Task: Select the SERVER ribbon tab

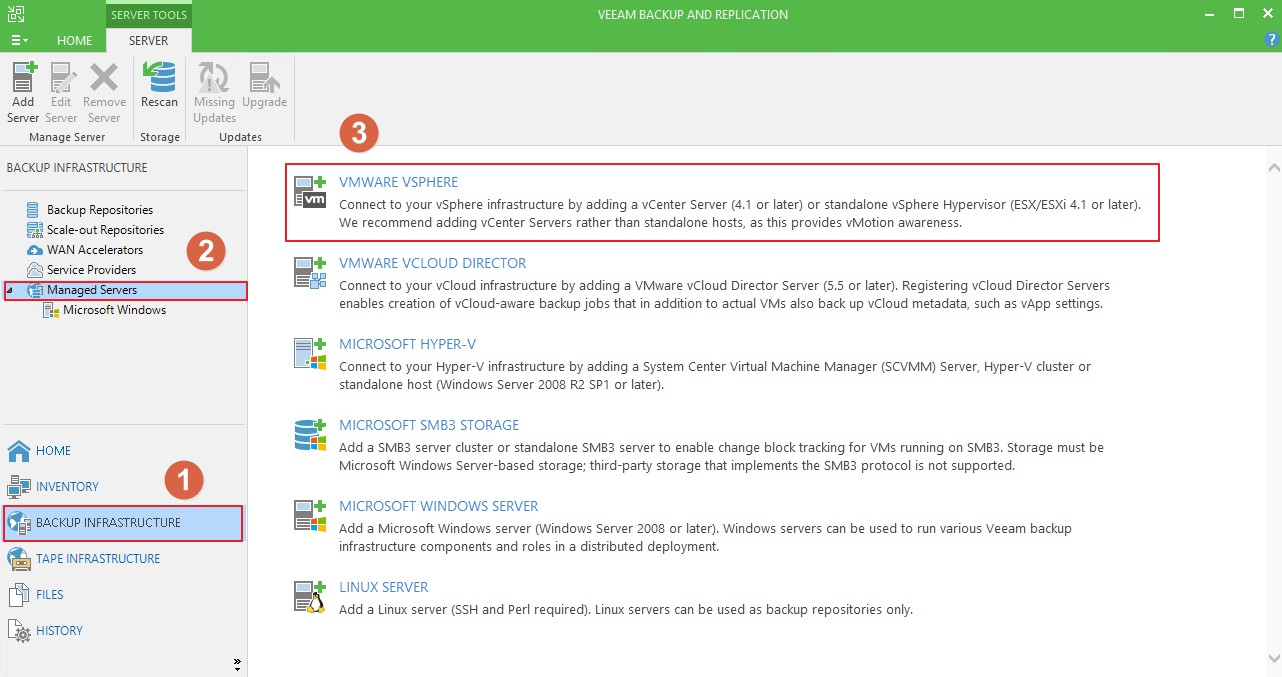Action: (148, 41)
